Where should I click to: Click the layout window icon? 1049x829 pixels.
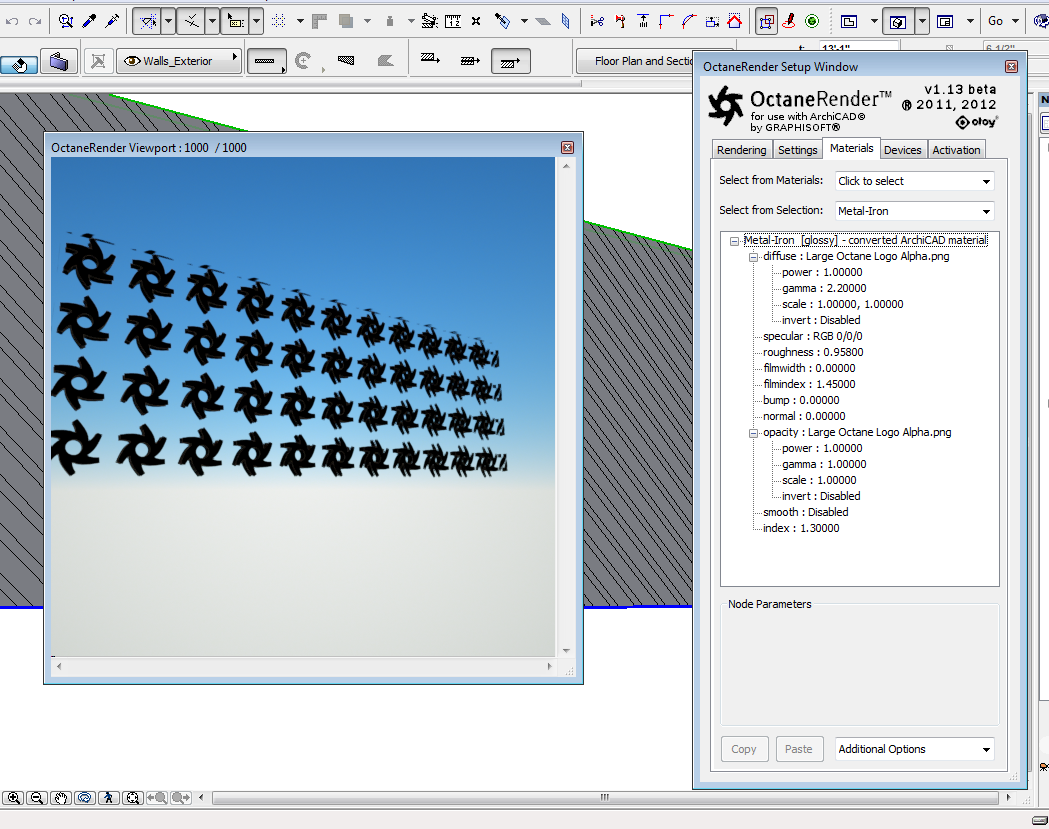pyautogui.click(x=945, y=21)
